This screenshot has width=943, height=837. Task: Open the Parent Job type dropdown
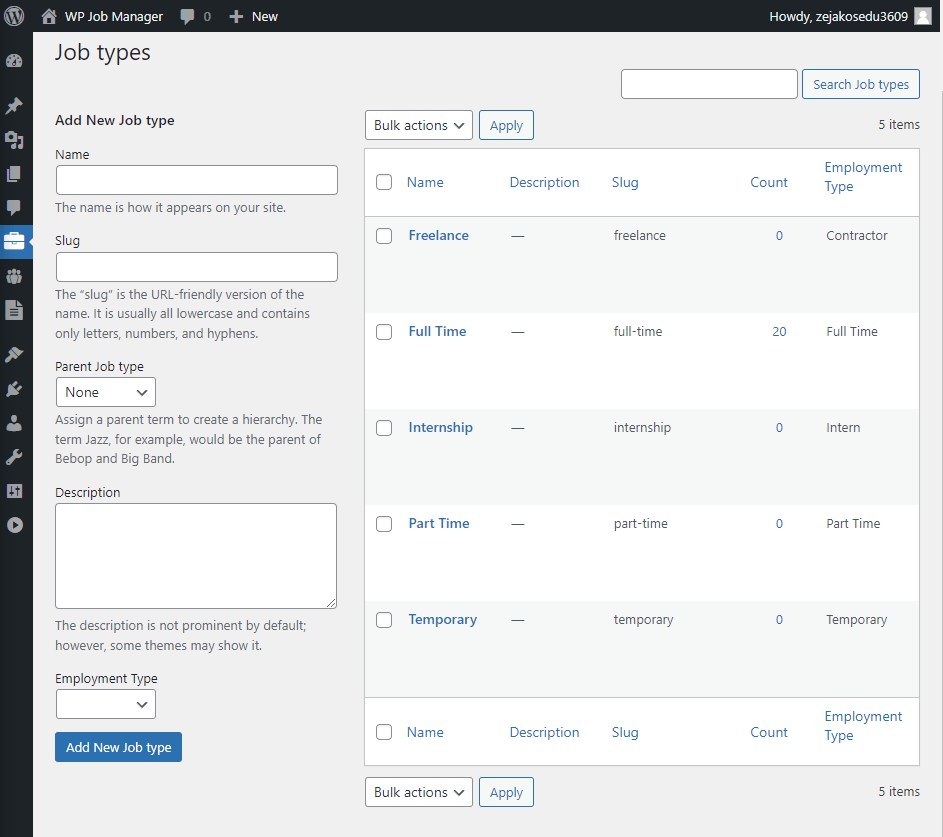(106, 392)
